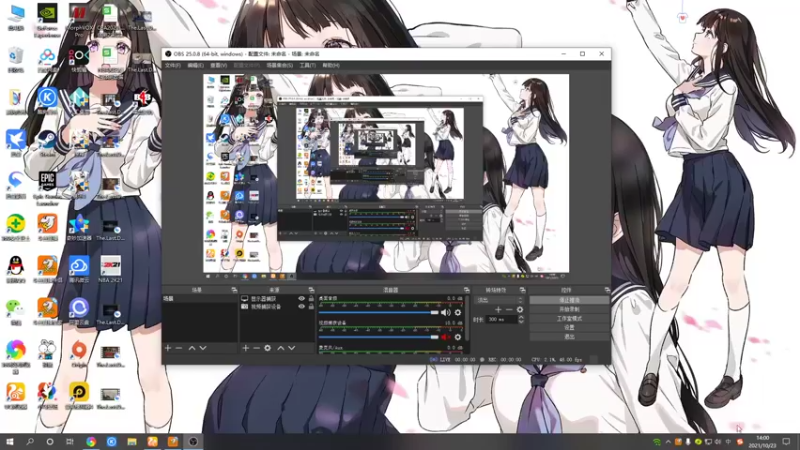Open the MorphVOX Pro desktop shortcut

[79, 20]
